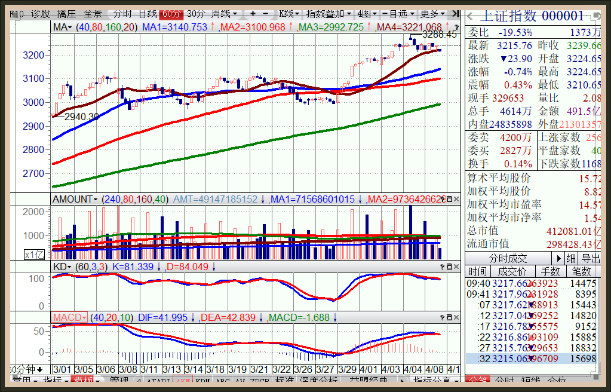Image resolution: width=611 pixels, height=392 pixels.
Task: Zoom in chart with plus icon
Action: click(x=253, y=14)
